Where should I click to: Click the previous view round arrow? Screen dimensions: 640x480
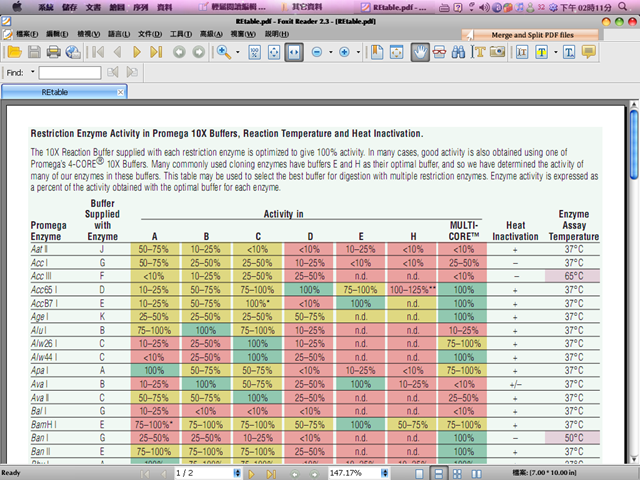[179, 52]
